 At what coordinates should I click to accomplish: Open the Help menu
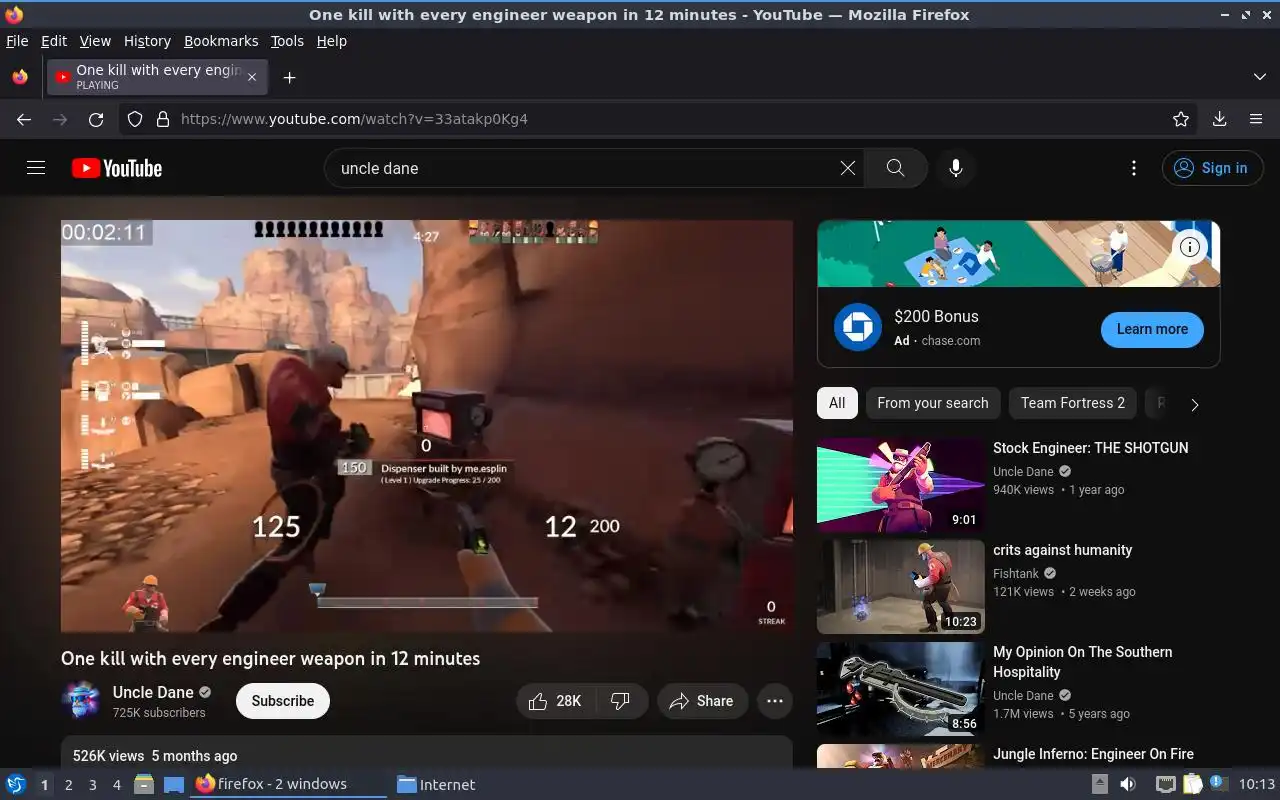(x=332, y=41)
